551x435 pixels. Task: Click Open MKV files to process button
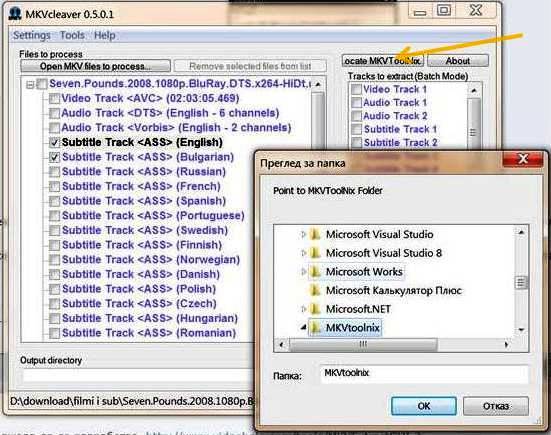coord(95,66)
